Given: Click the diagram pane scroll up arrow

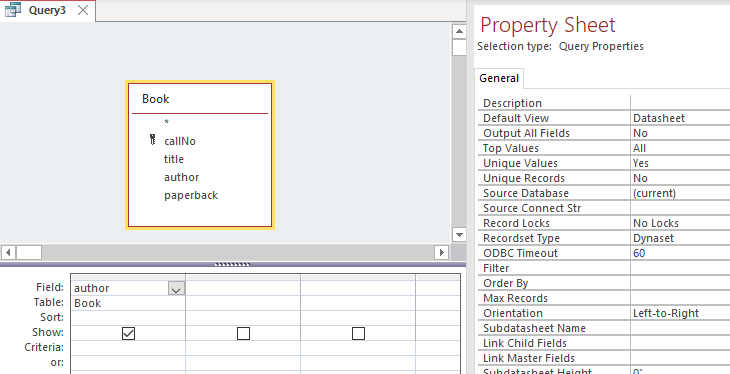Looking at the screenshot, I should click(x=459, y=32).
